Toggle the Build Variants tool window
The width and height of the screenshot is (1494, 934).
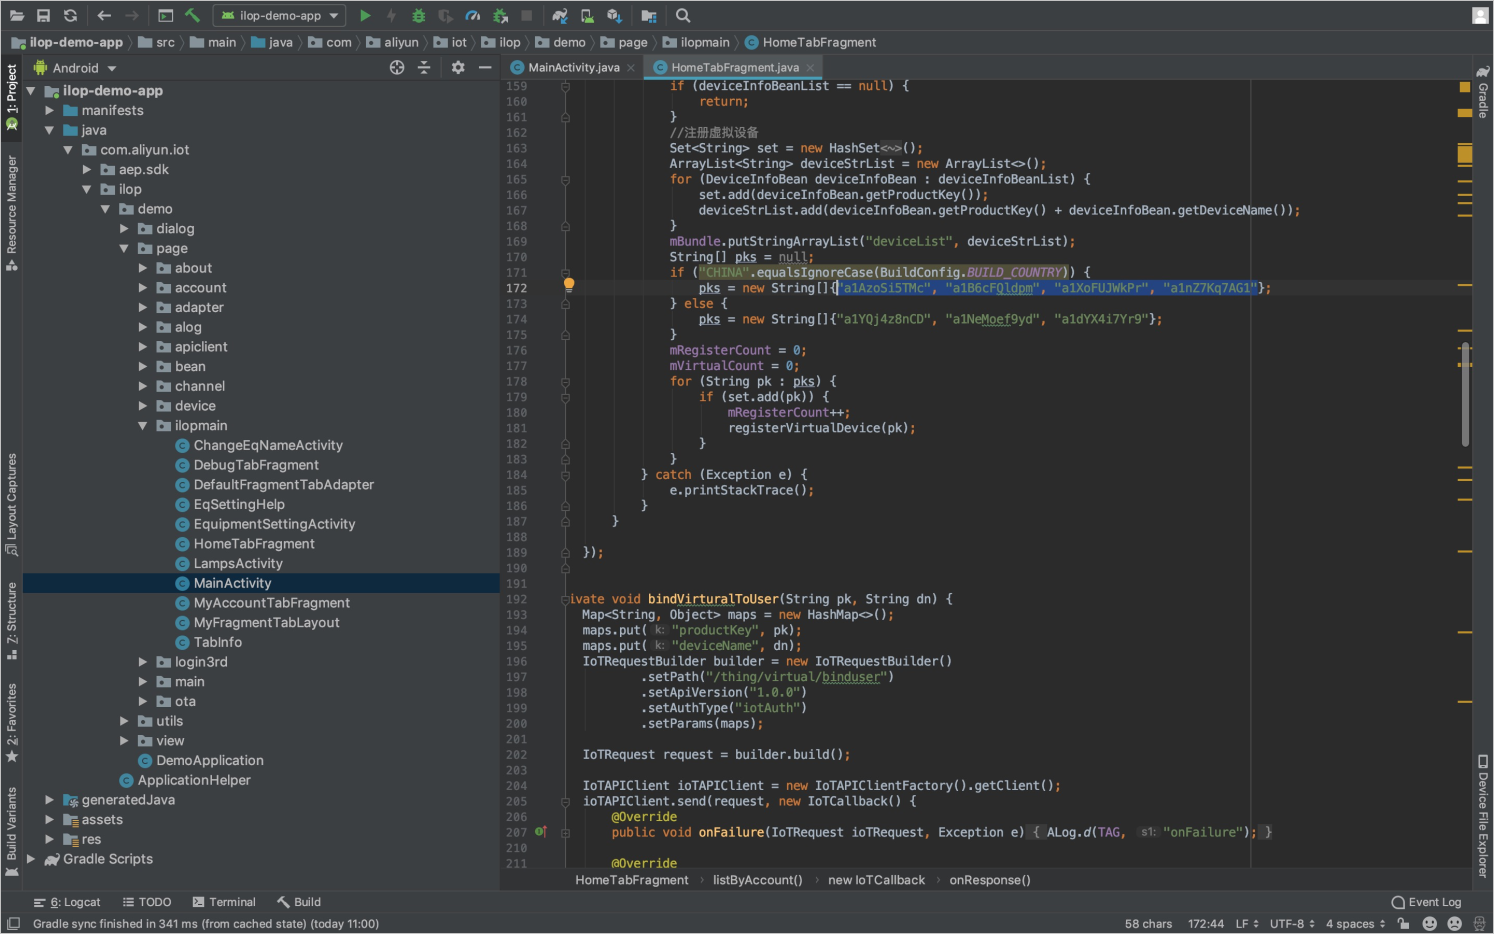coord(12,832)
